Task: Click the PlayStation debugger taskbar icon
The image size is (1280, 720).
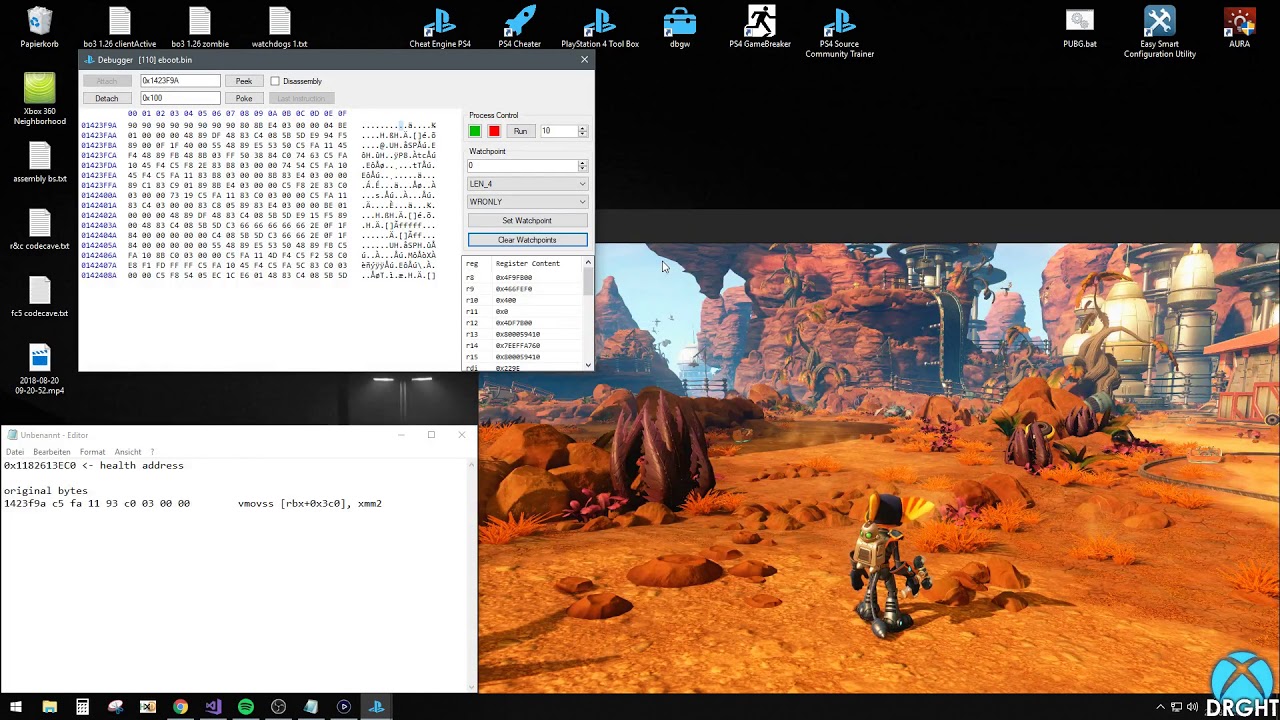Action: click(376, 707)
